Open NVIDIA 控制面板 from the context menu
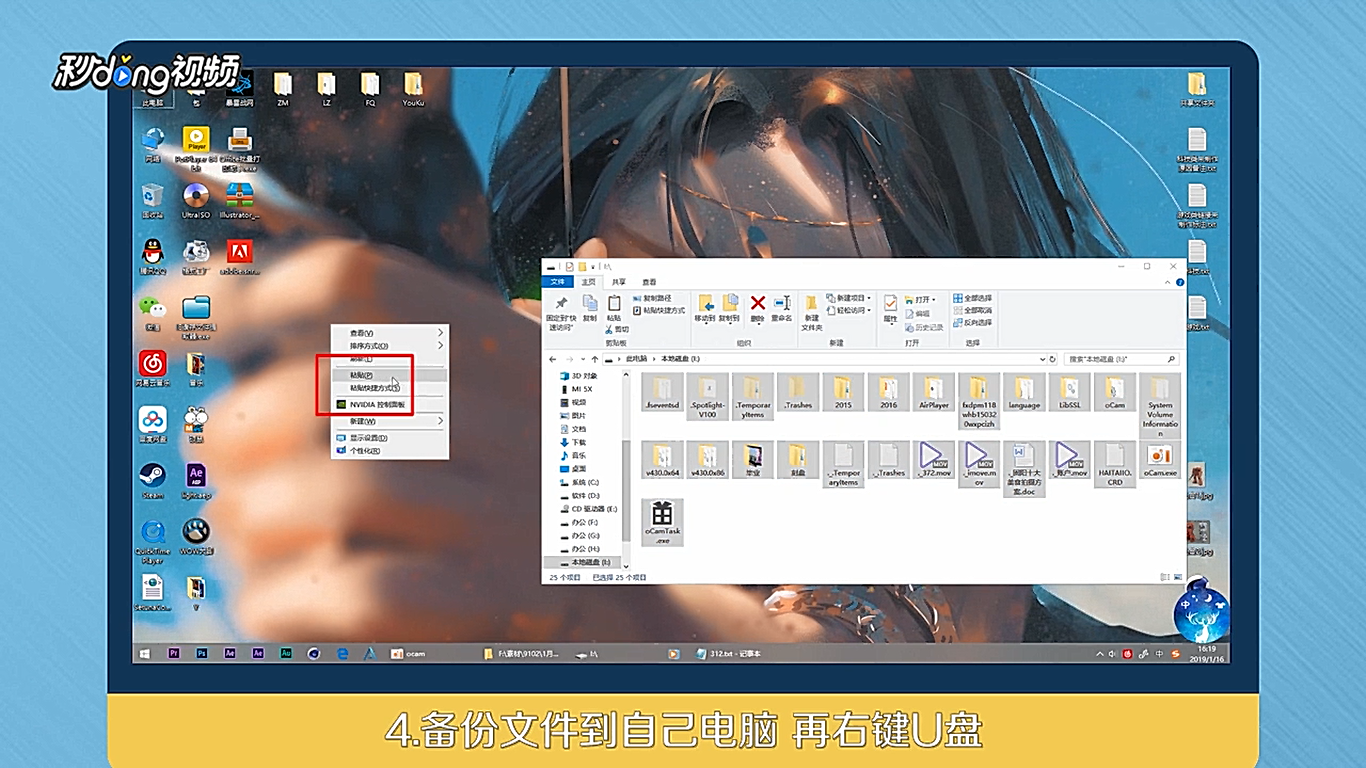Screen dimensions: 1366x768 point(390,405)
